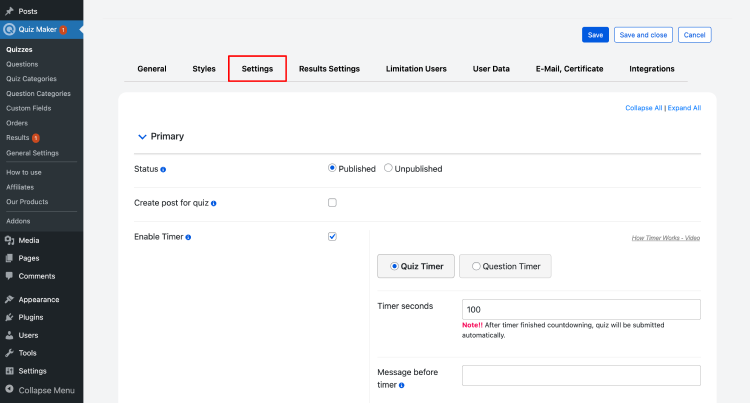Open Results in the sidebar
Image resolution: width=750 pixels, height=403 pixels.
pos(18,138)
